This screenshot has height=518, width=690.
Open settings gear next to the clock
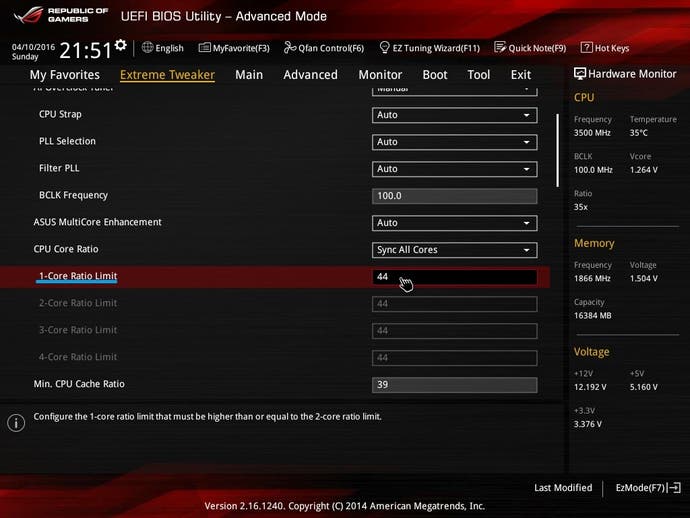click(121, 45)
